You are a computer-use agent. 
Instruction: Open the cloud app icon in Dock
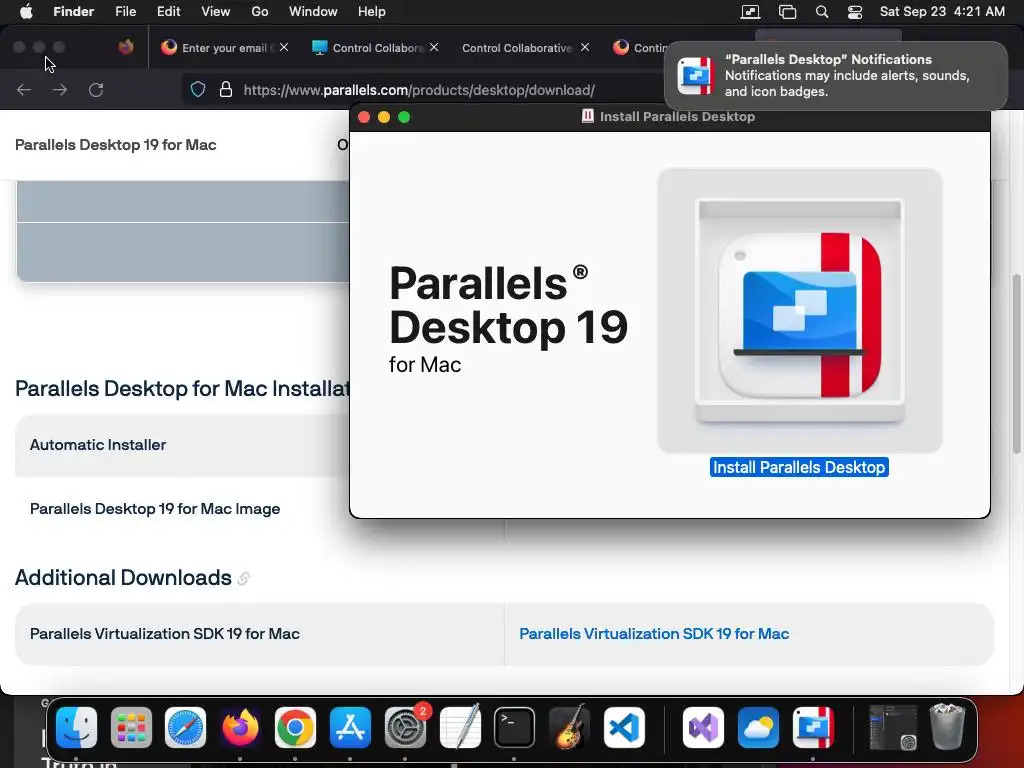coord(758,728)
